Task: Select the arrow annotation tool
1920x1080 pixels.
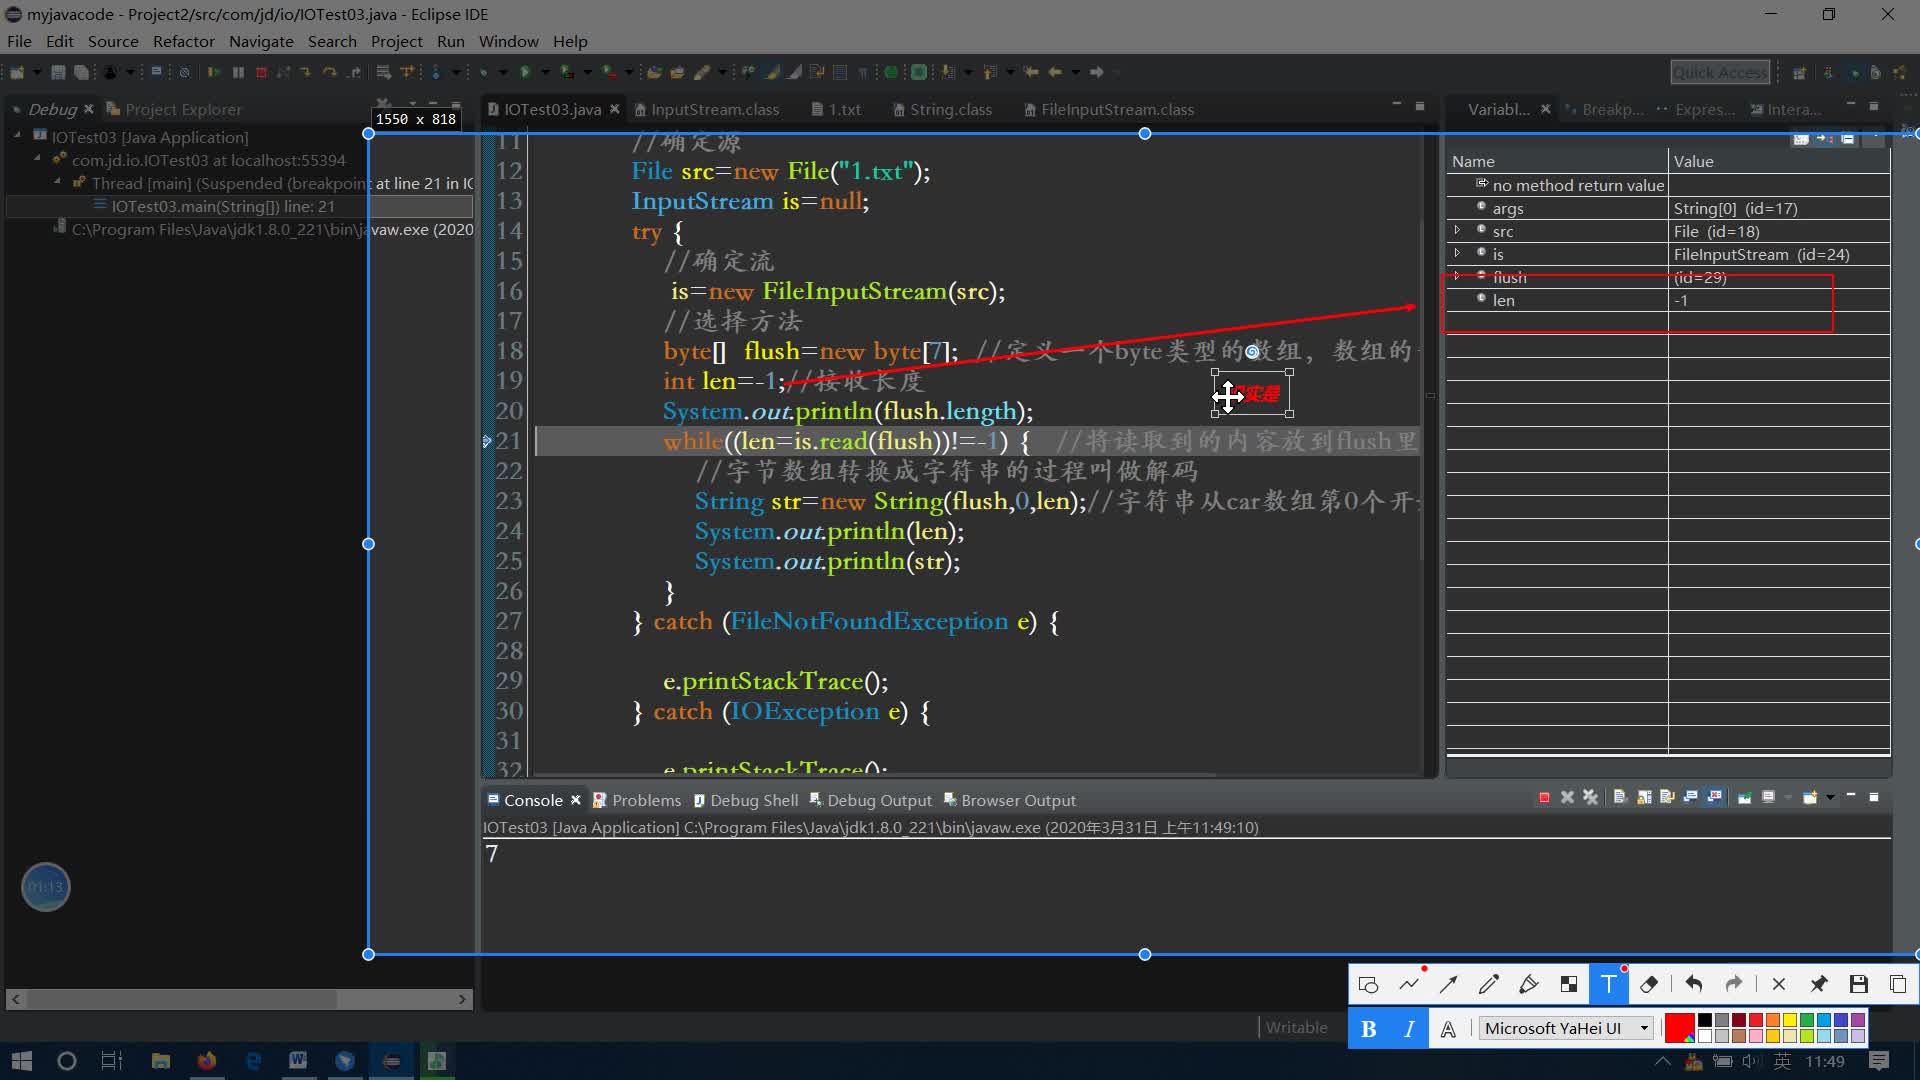Action: click(1449, 985)
